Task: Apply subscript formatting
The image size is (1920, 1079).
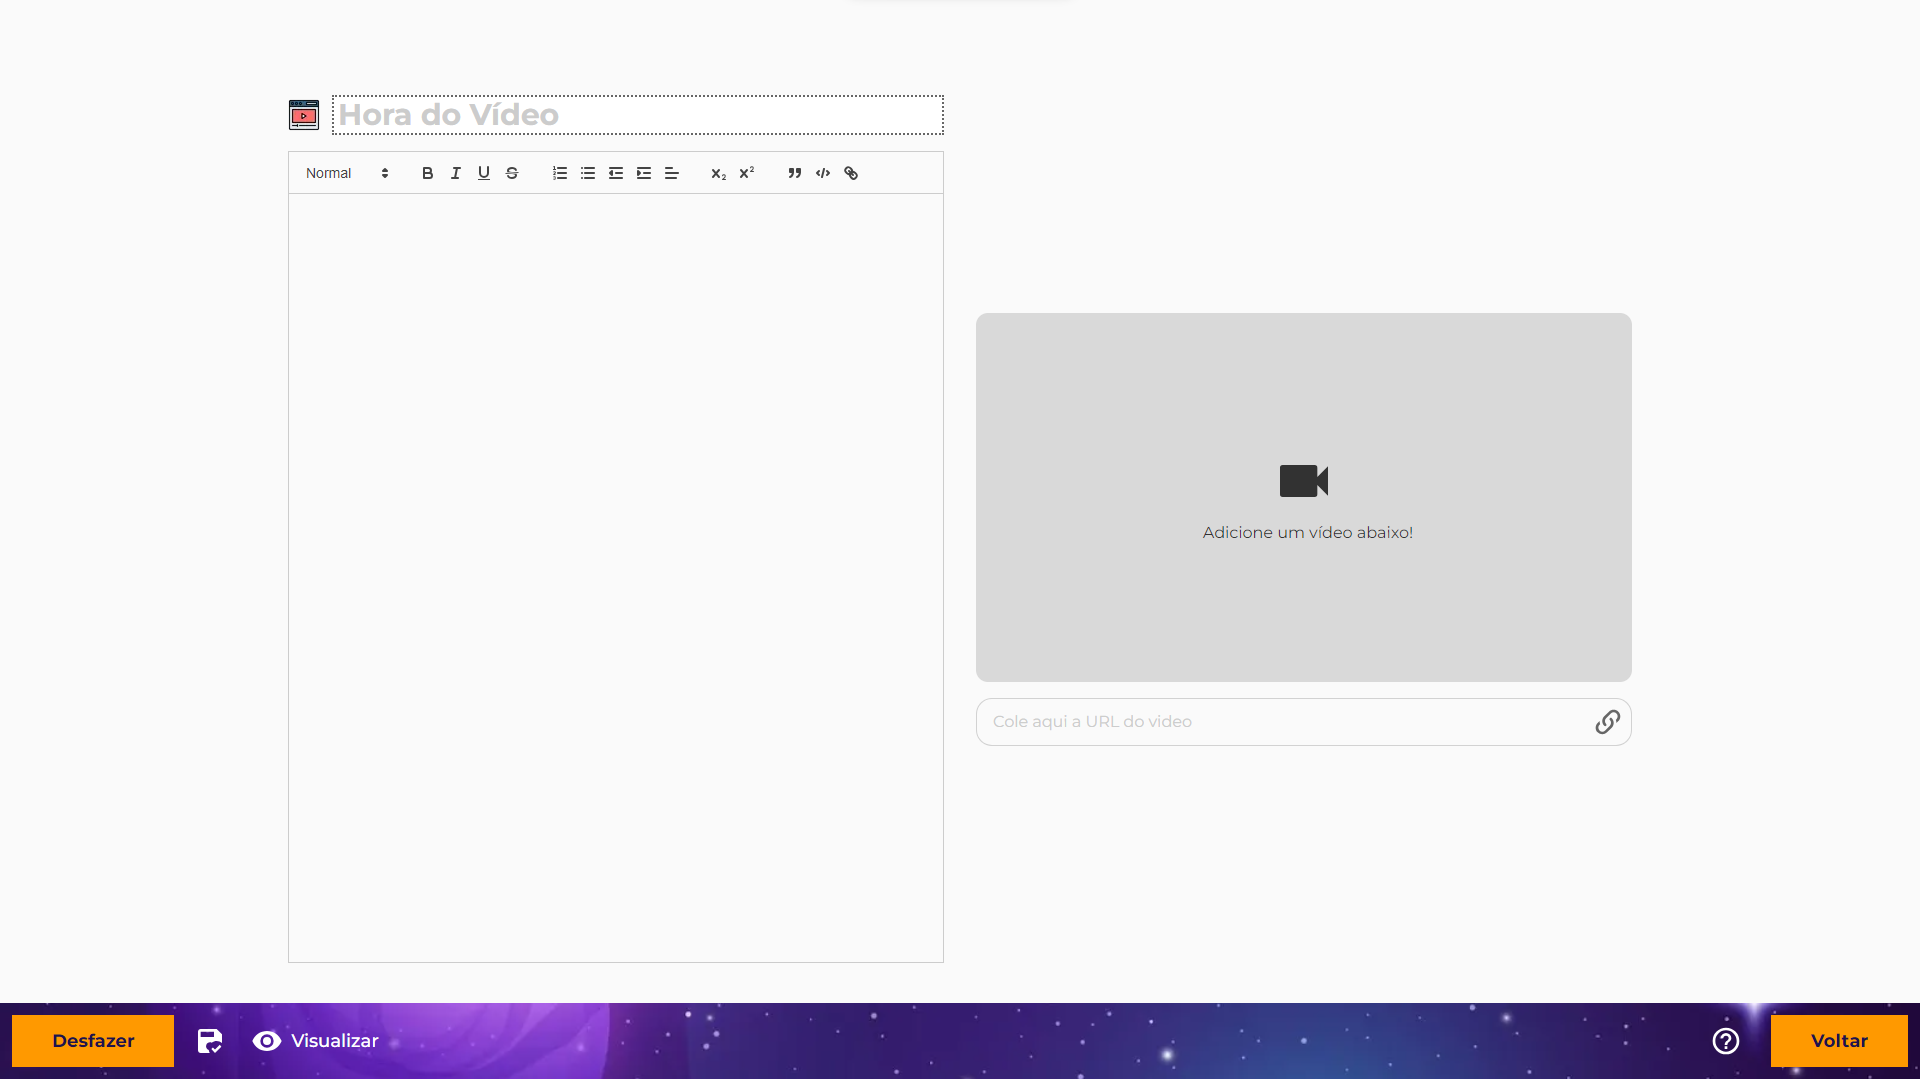Action: pos(718,173)
